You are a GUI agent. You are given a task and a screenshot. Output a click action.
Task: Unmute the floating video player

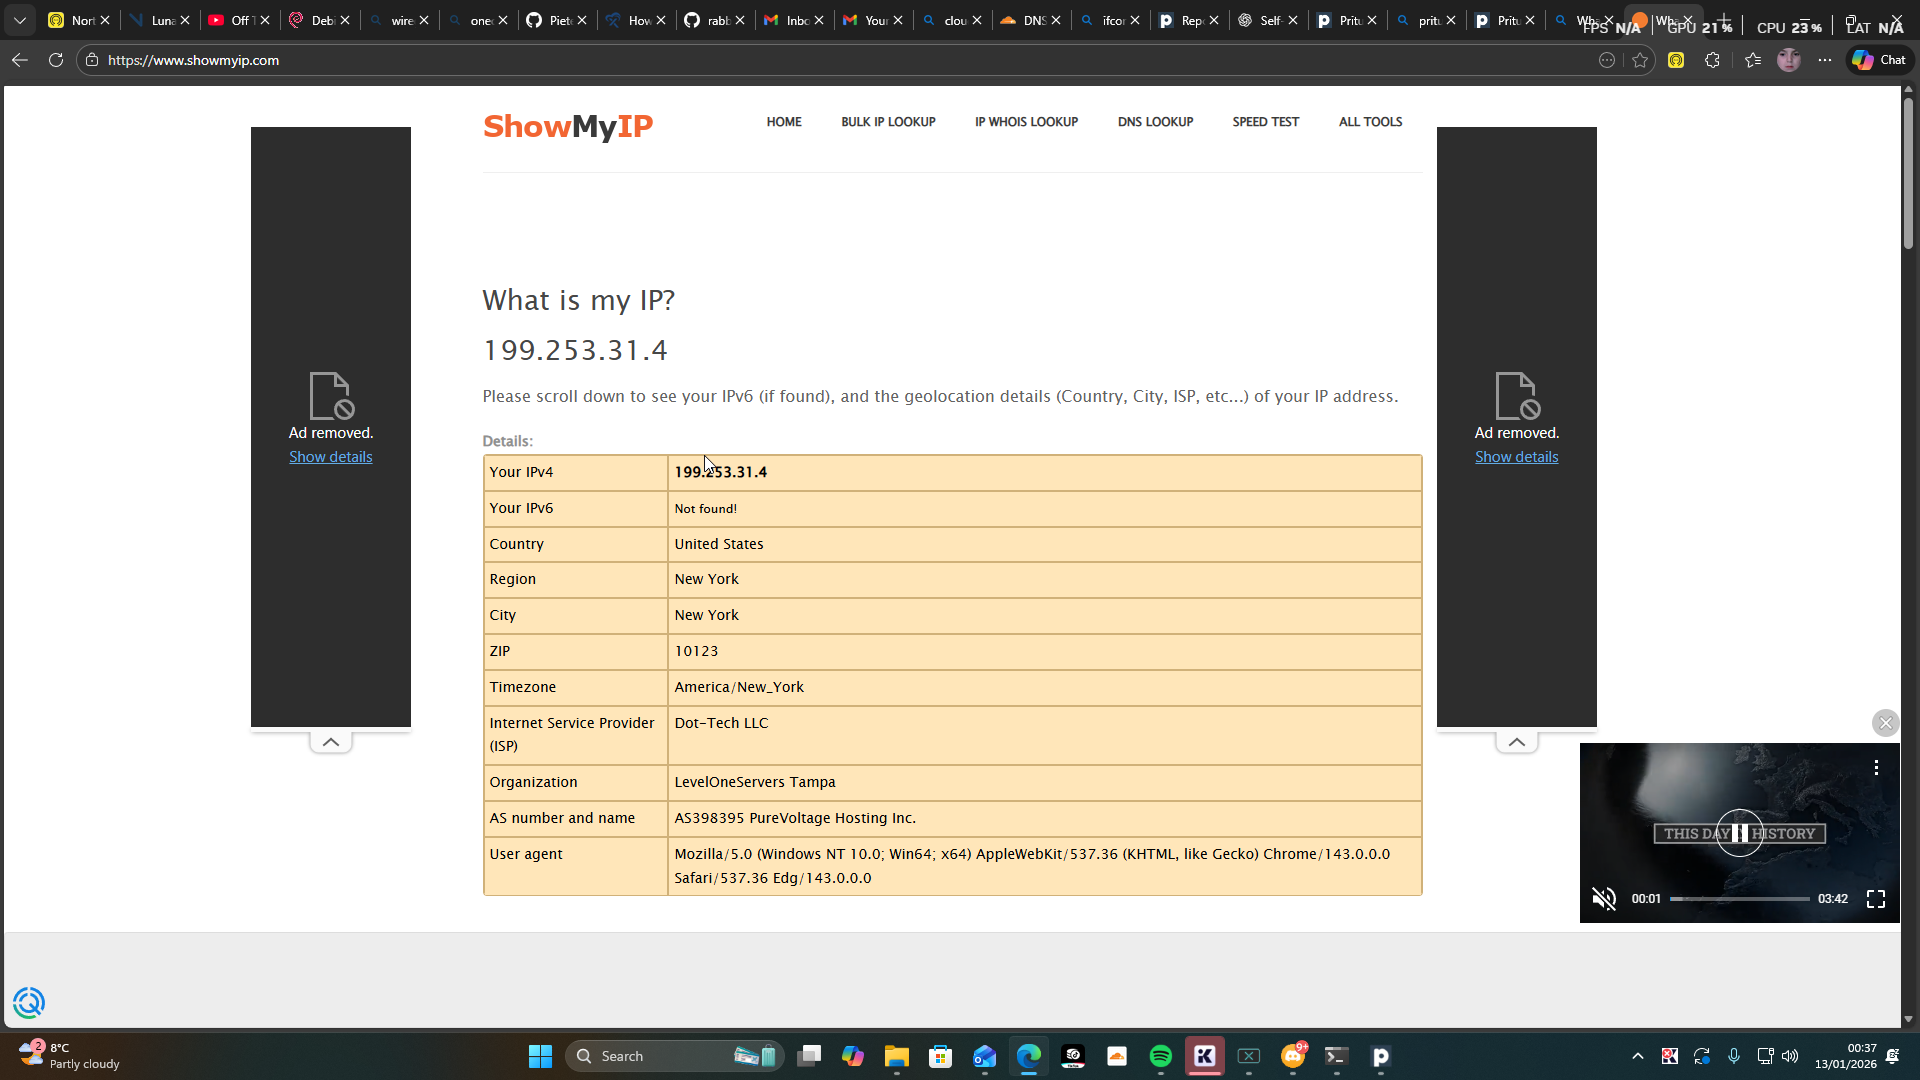tap(1604, 899)
